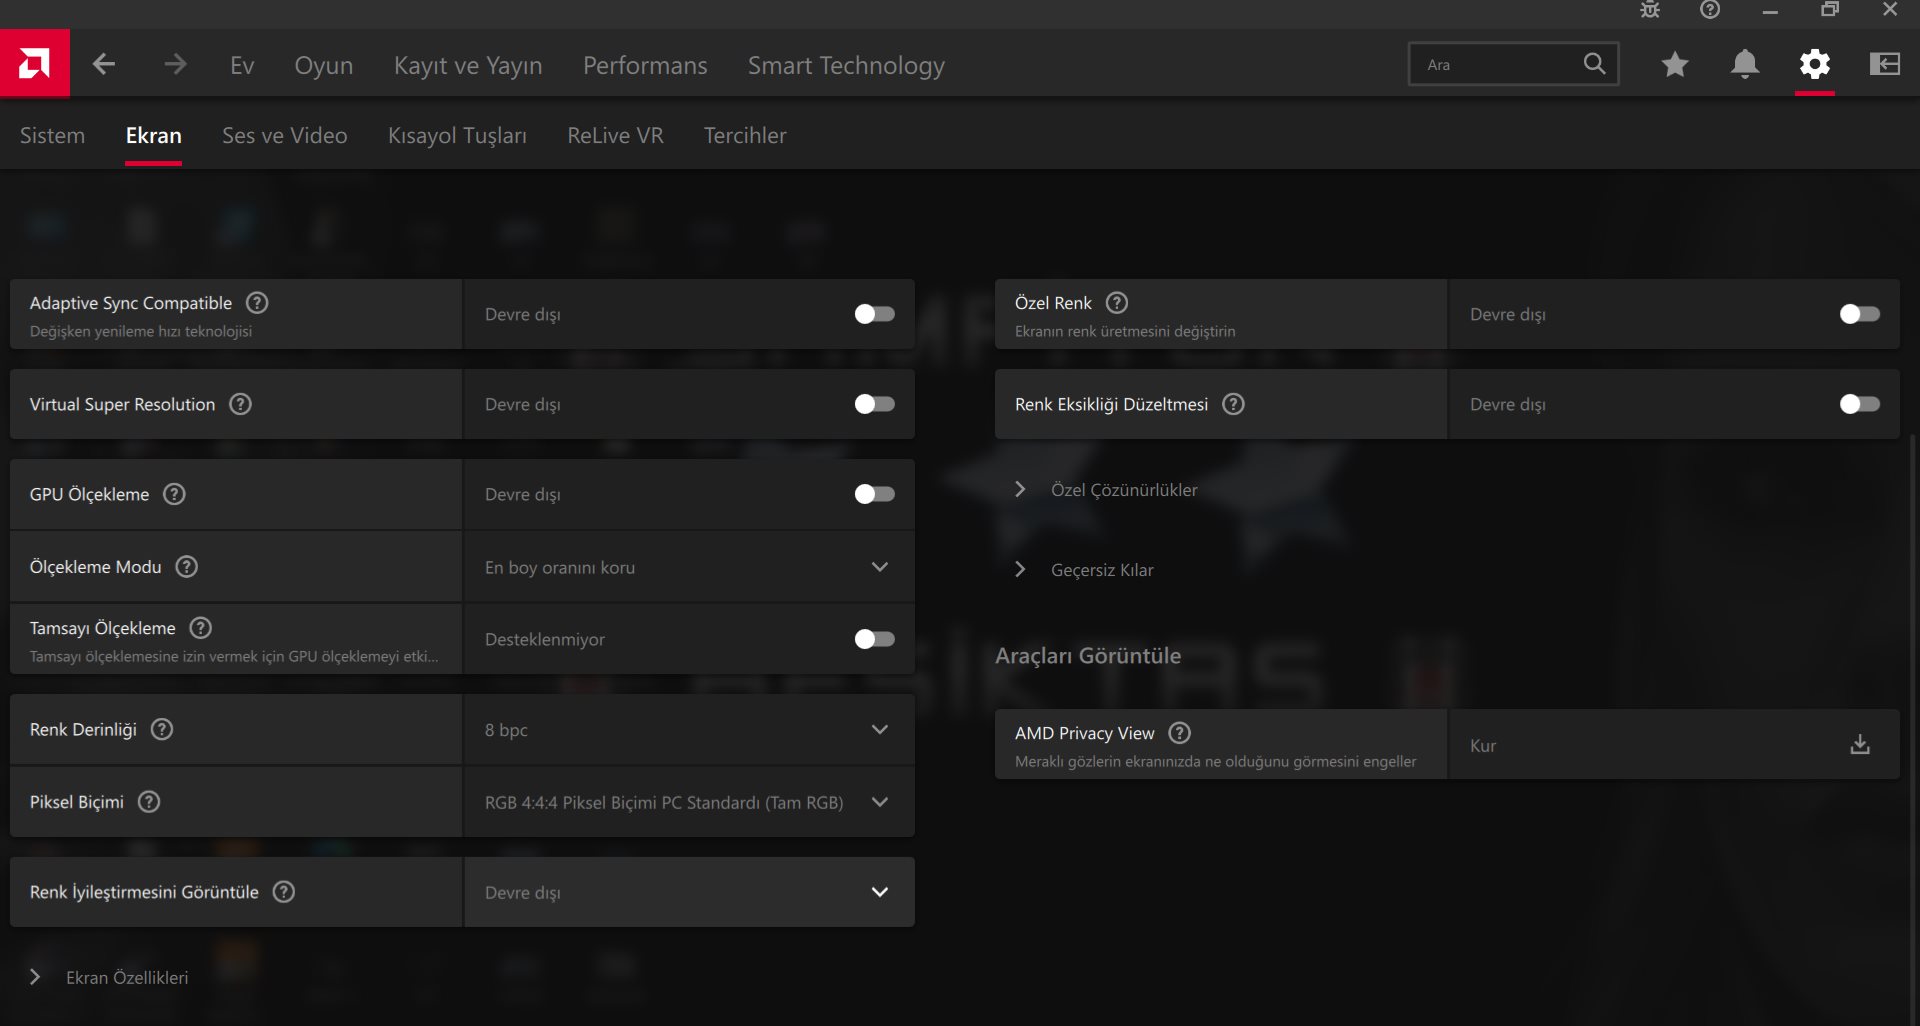Click the AMD logo home icon

pos(35,64)
